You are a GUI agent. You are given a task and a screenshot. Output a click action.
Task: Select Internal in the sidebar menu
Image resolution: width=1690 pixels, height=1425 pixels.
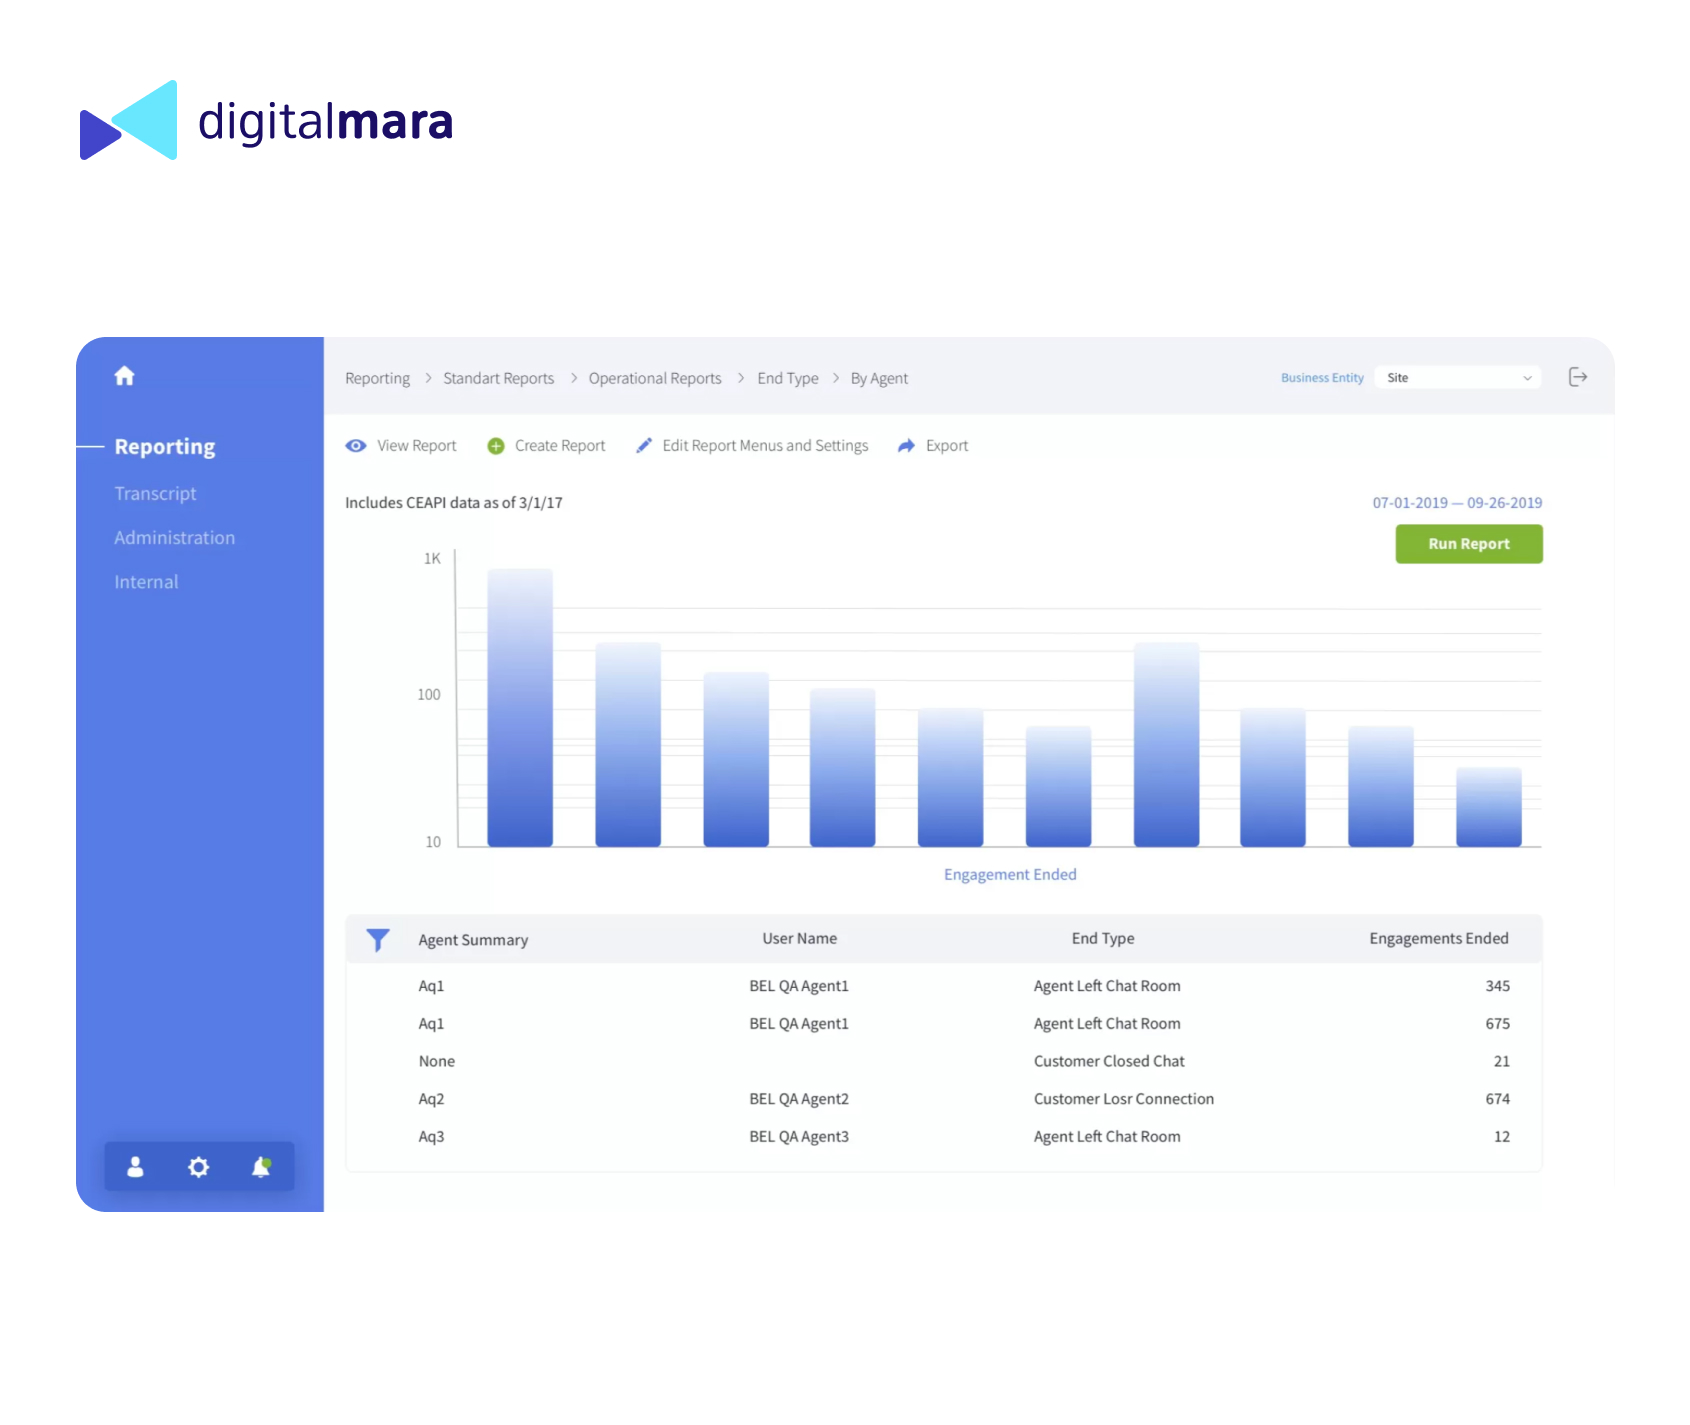146,582
